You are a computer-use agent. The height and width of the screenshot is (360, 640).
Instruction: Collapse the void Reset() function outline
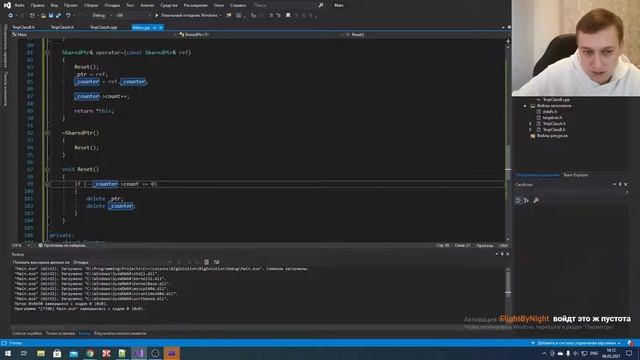click(47, 169)
